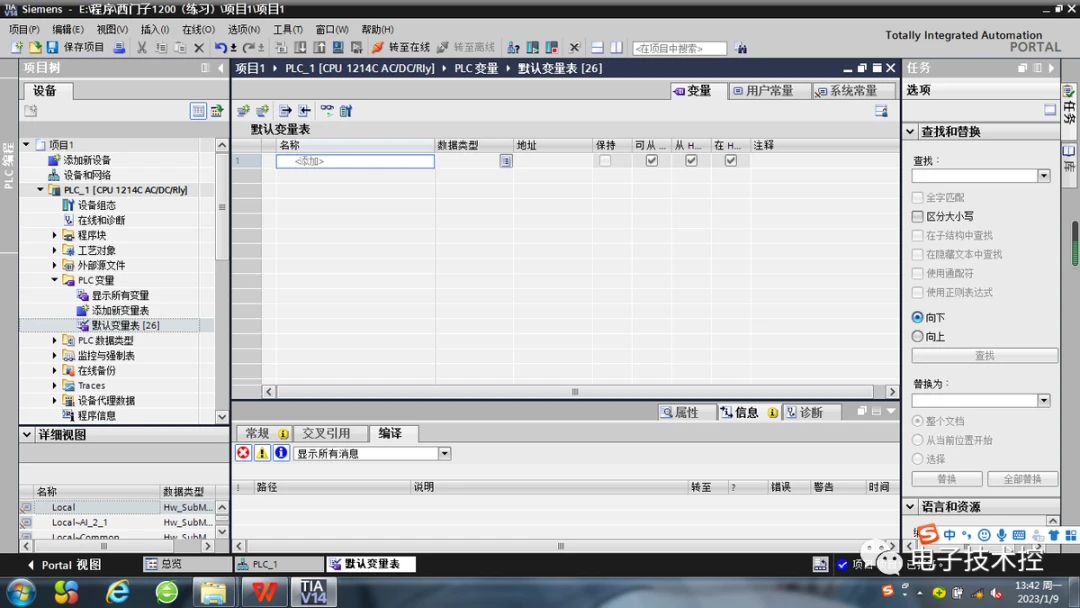
Task: Click the Print icon in the main toolbar
Action: [x=119, y=48]
